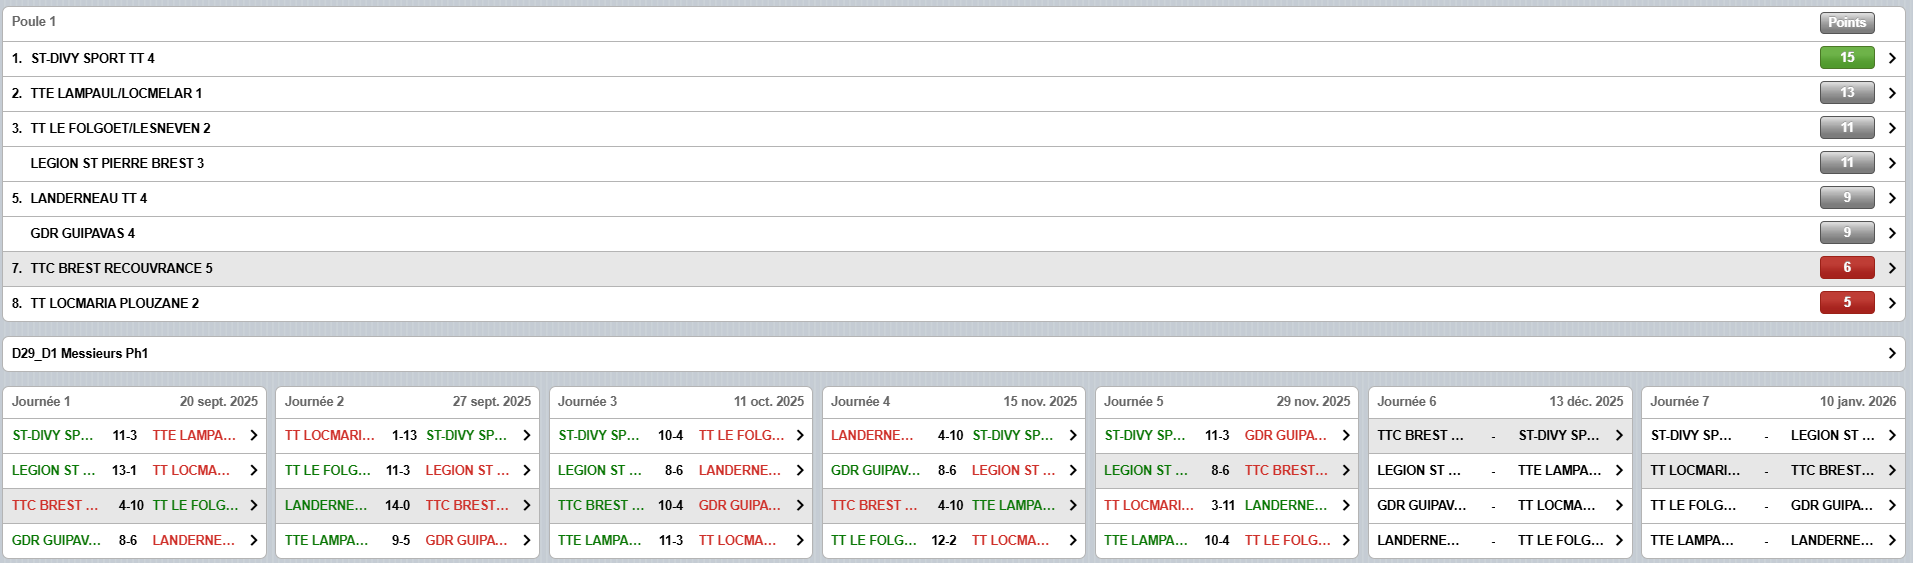Screen dimensions: 1913x563
Task: Click the chevron of LEGION ST PIERRE BREST 3
Action: click(x=1891, y=163)
